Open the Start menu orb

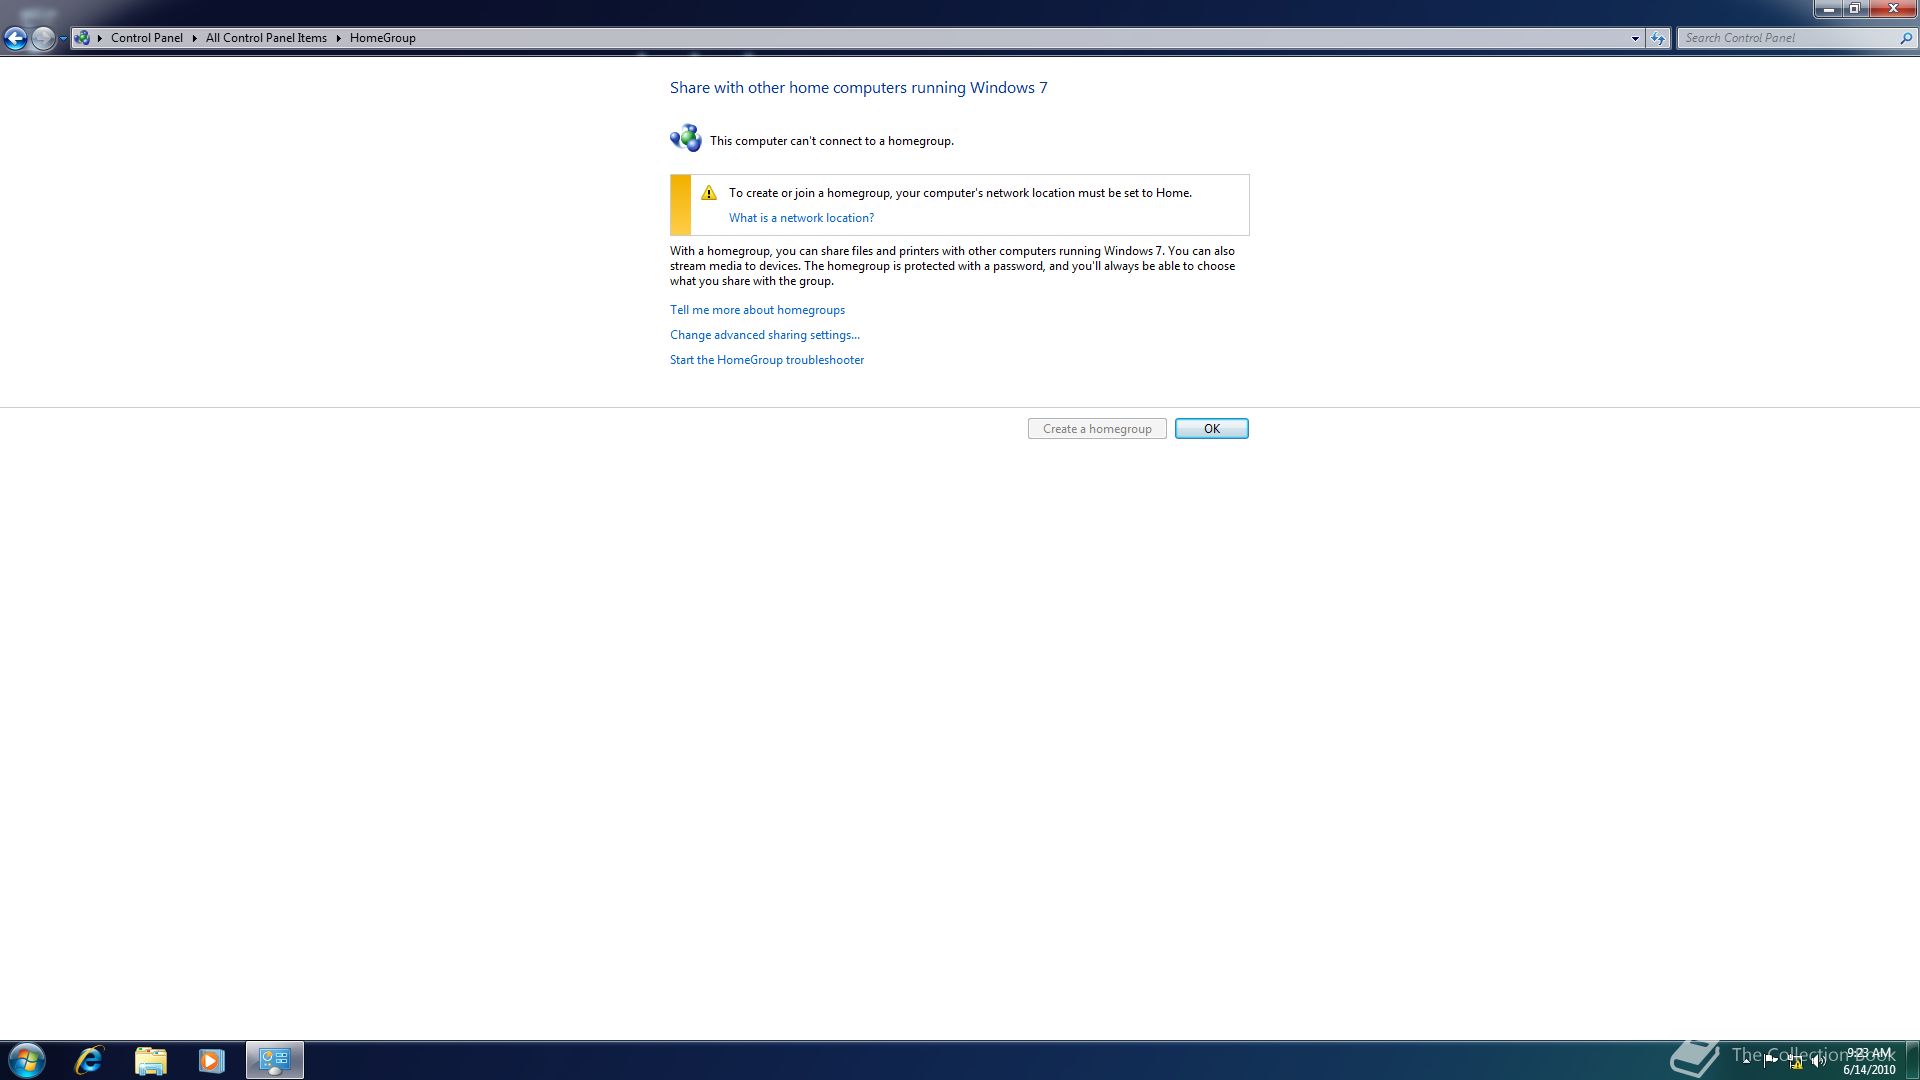27,1060
